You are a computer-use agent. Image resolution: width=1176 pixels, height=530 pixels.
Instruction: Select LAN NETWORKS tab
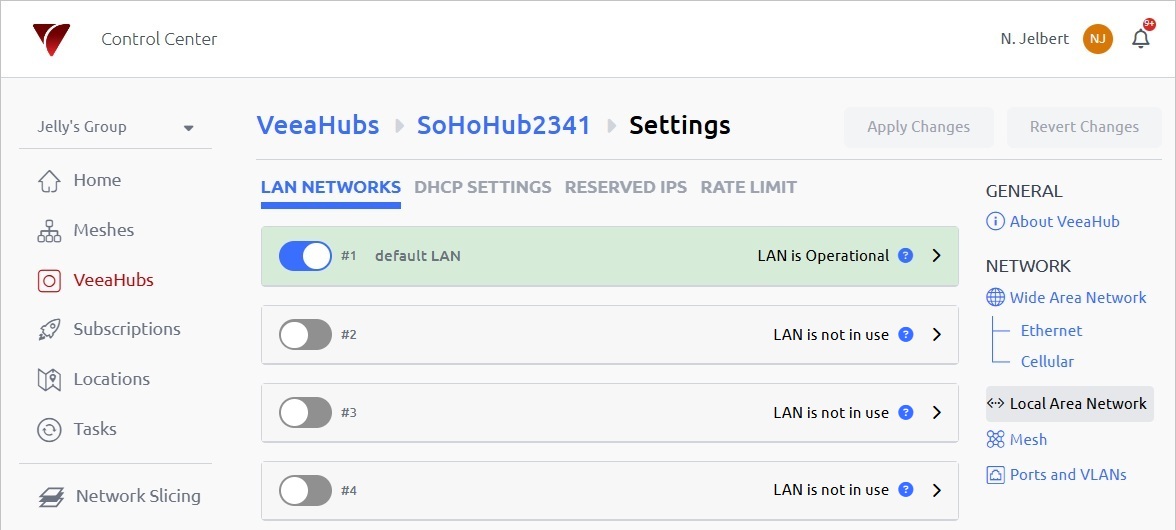[x=331, y=187]
